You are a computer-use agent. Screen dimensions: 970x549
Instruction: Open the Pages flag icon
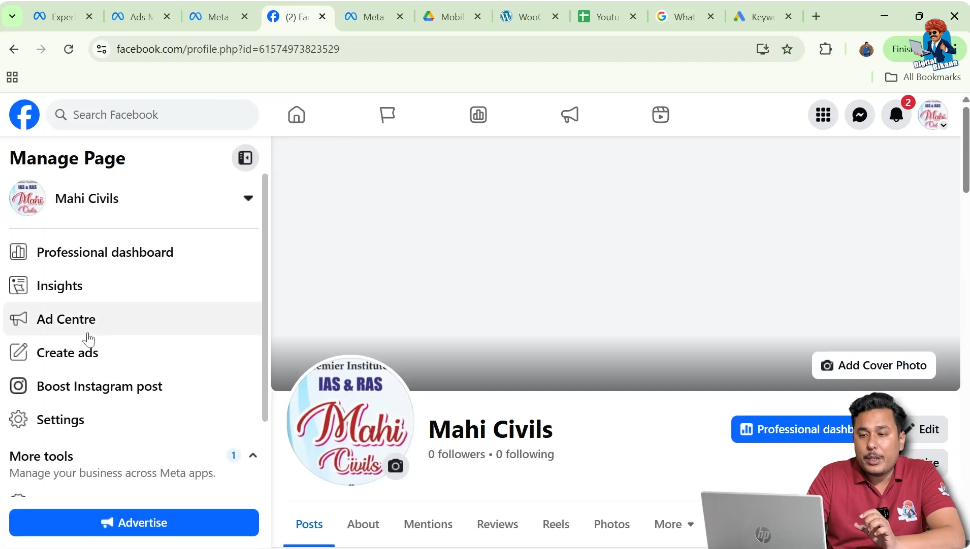[x=387, y=115]
